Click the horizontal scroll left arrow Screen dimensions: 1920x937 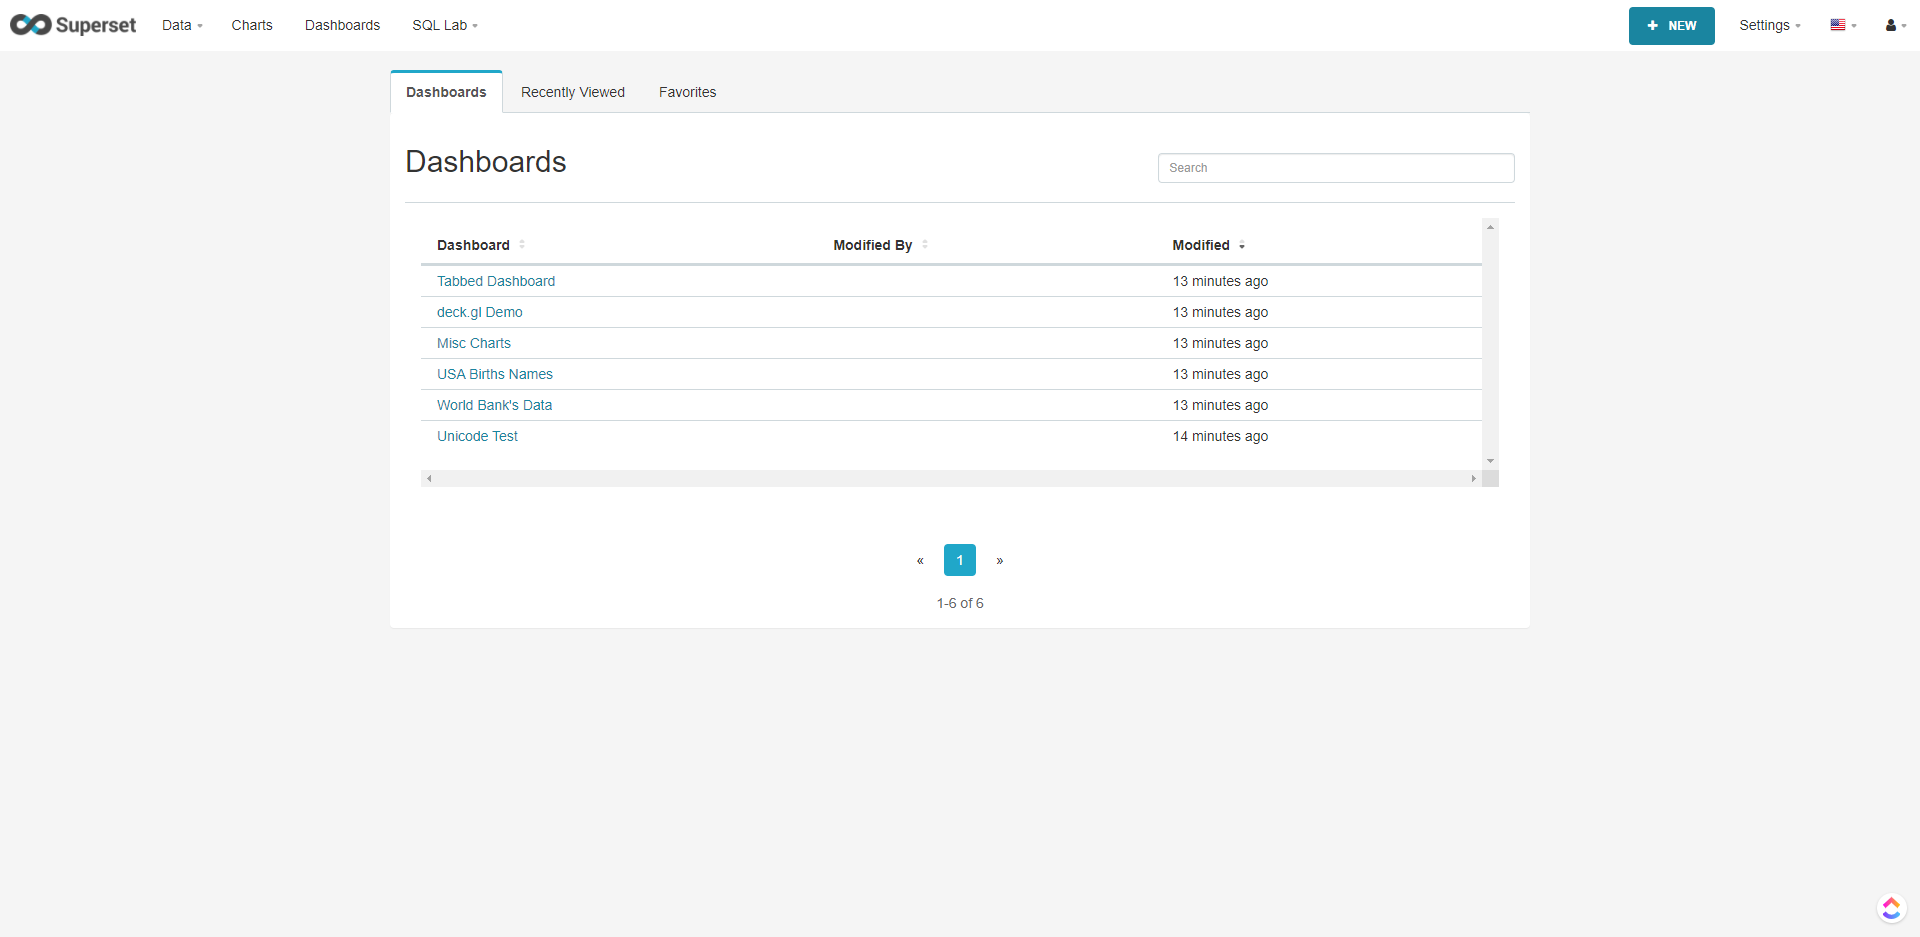[429, 478]
